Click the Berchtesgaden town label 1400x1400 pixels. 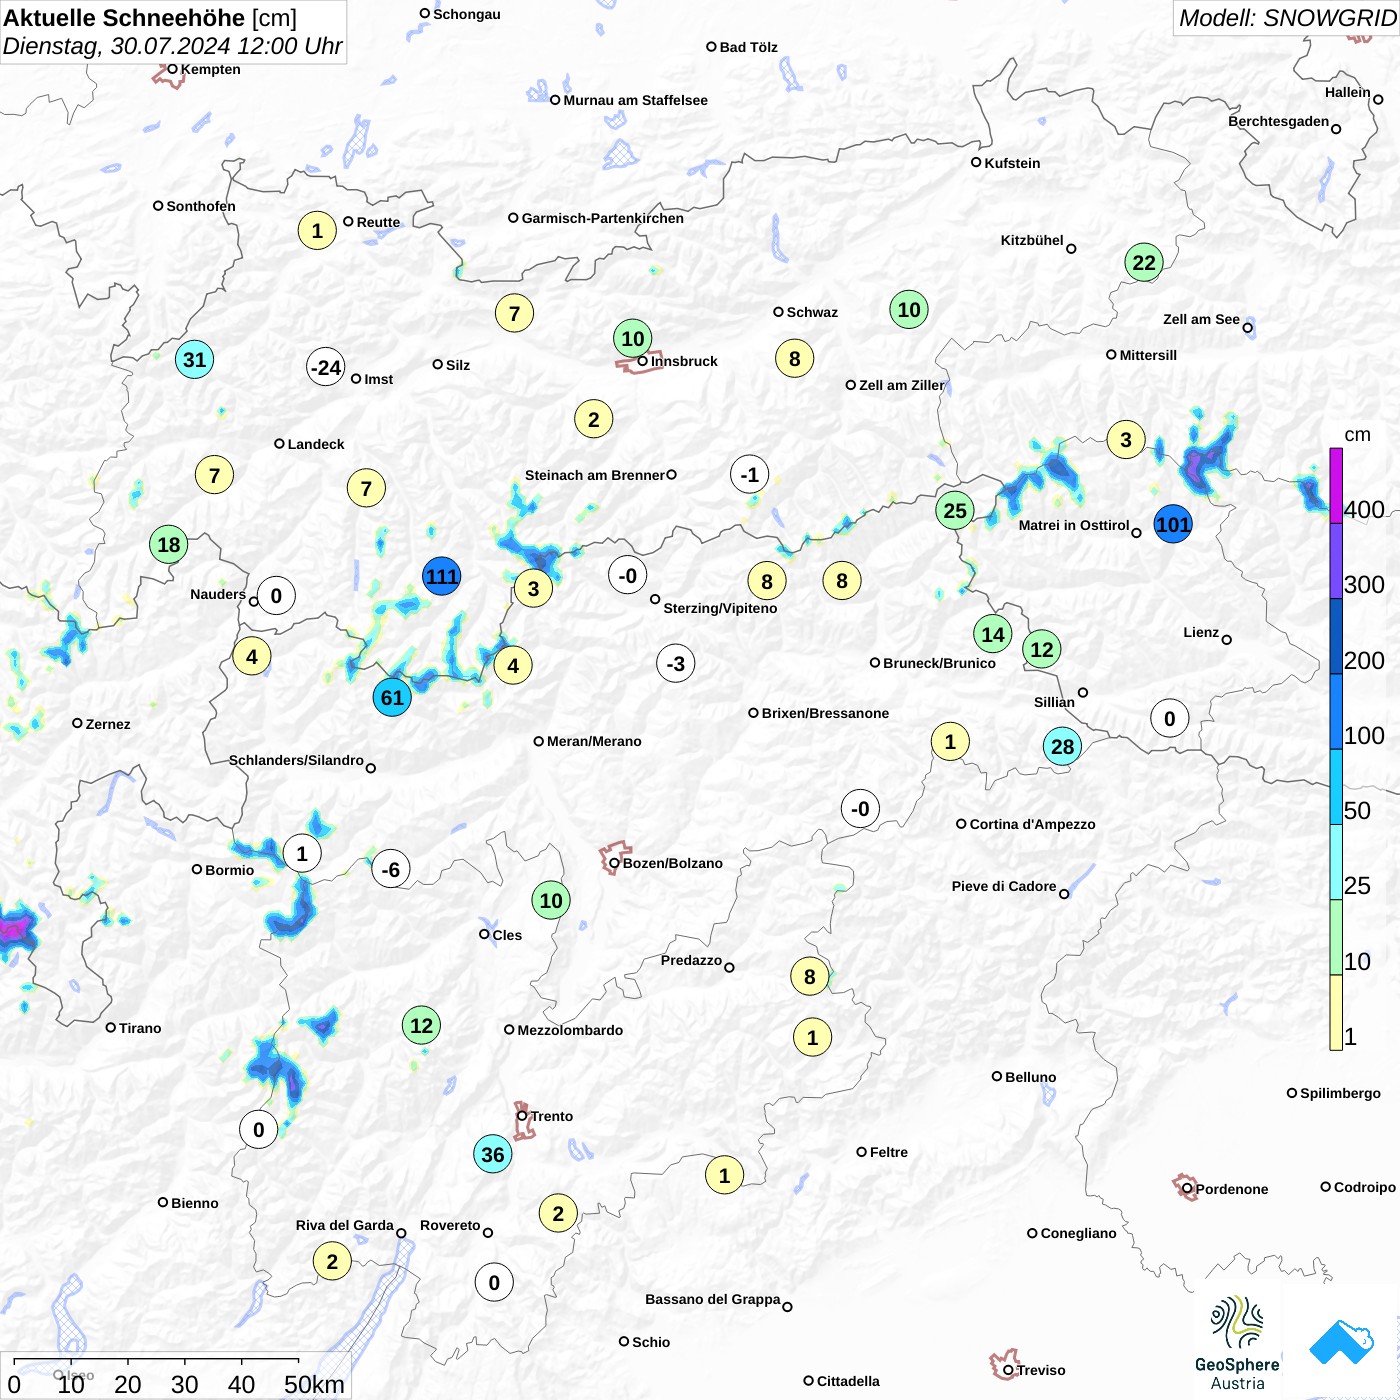[1279, 121]
